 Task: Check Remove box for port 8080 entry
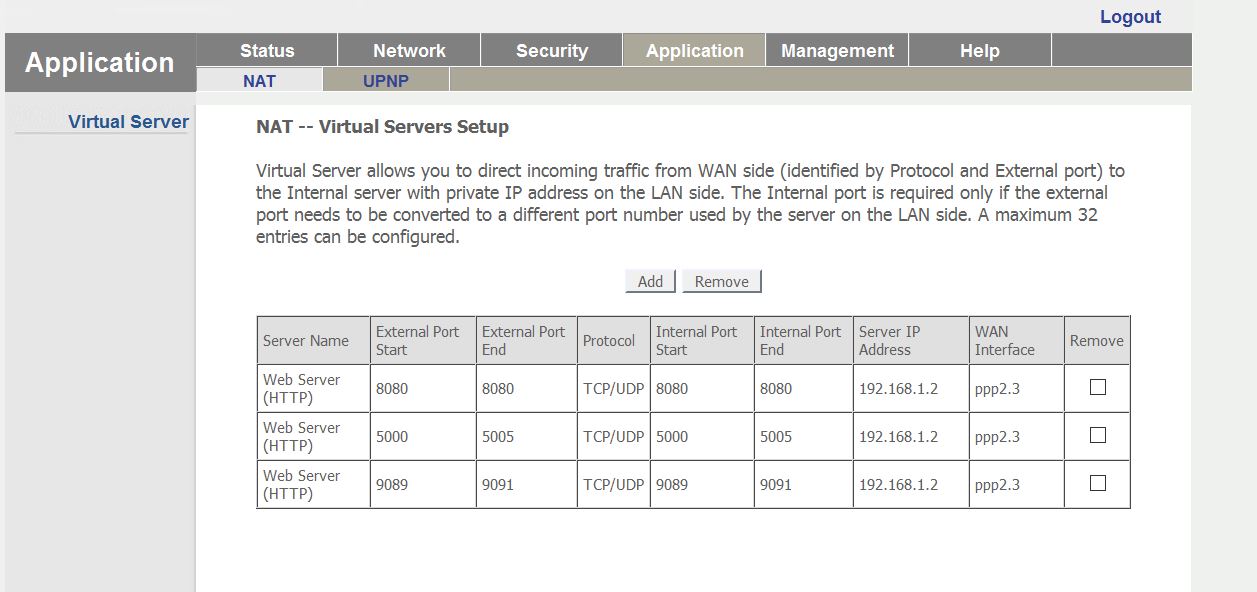pyautogui.click(x=1097, y=387)
